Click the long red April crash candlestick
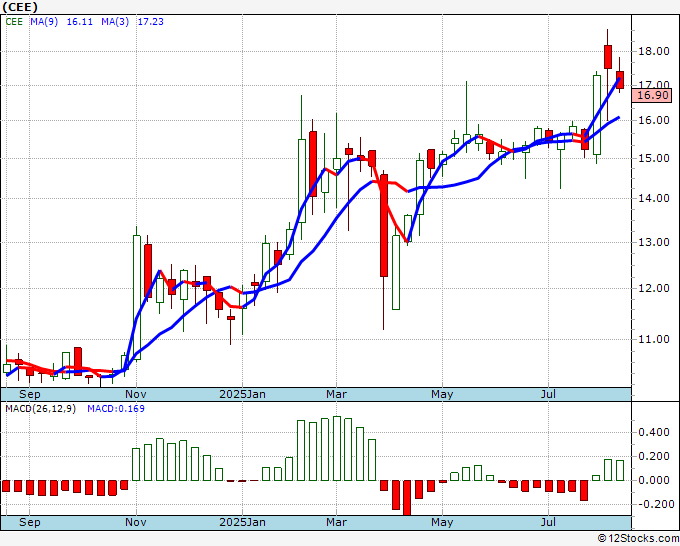 pyautogui.click(x=384, y=225)
